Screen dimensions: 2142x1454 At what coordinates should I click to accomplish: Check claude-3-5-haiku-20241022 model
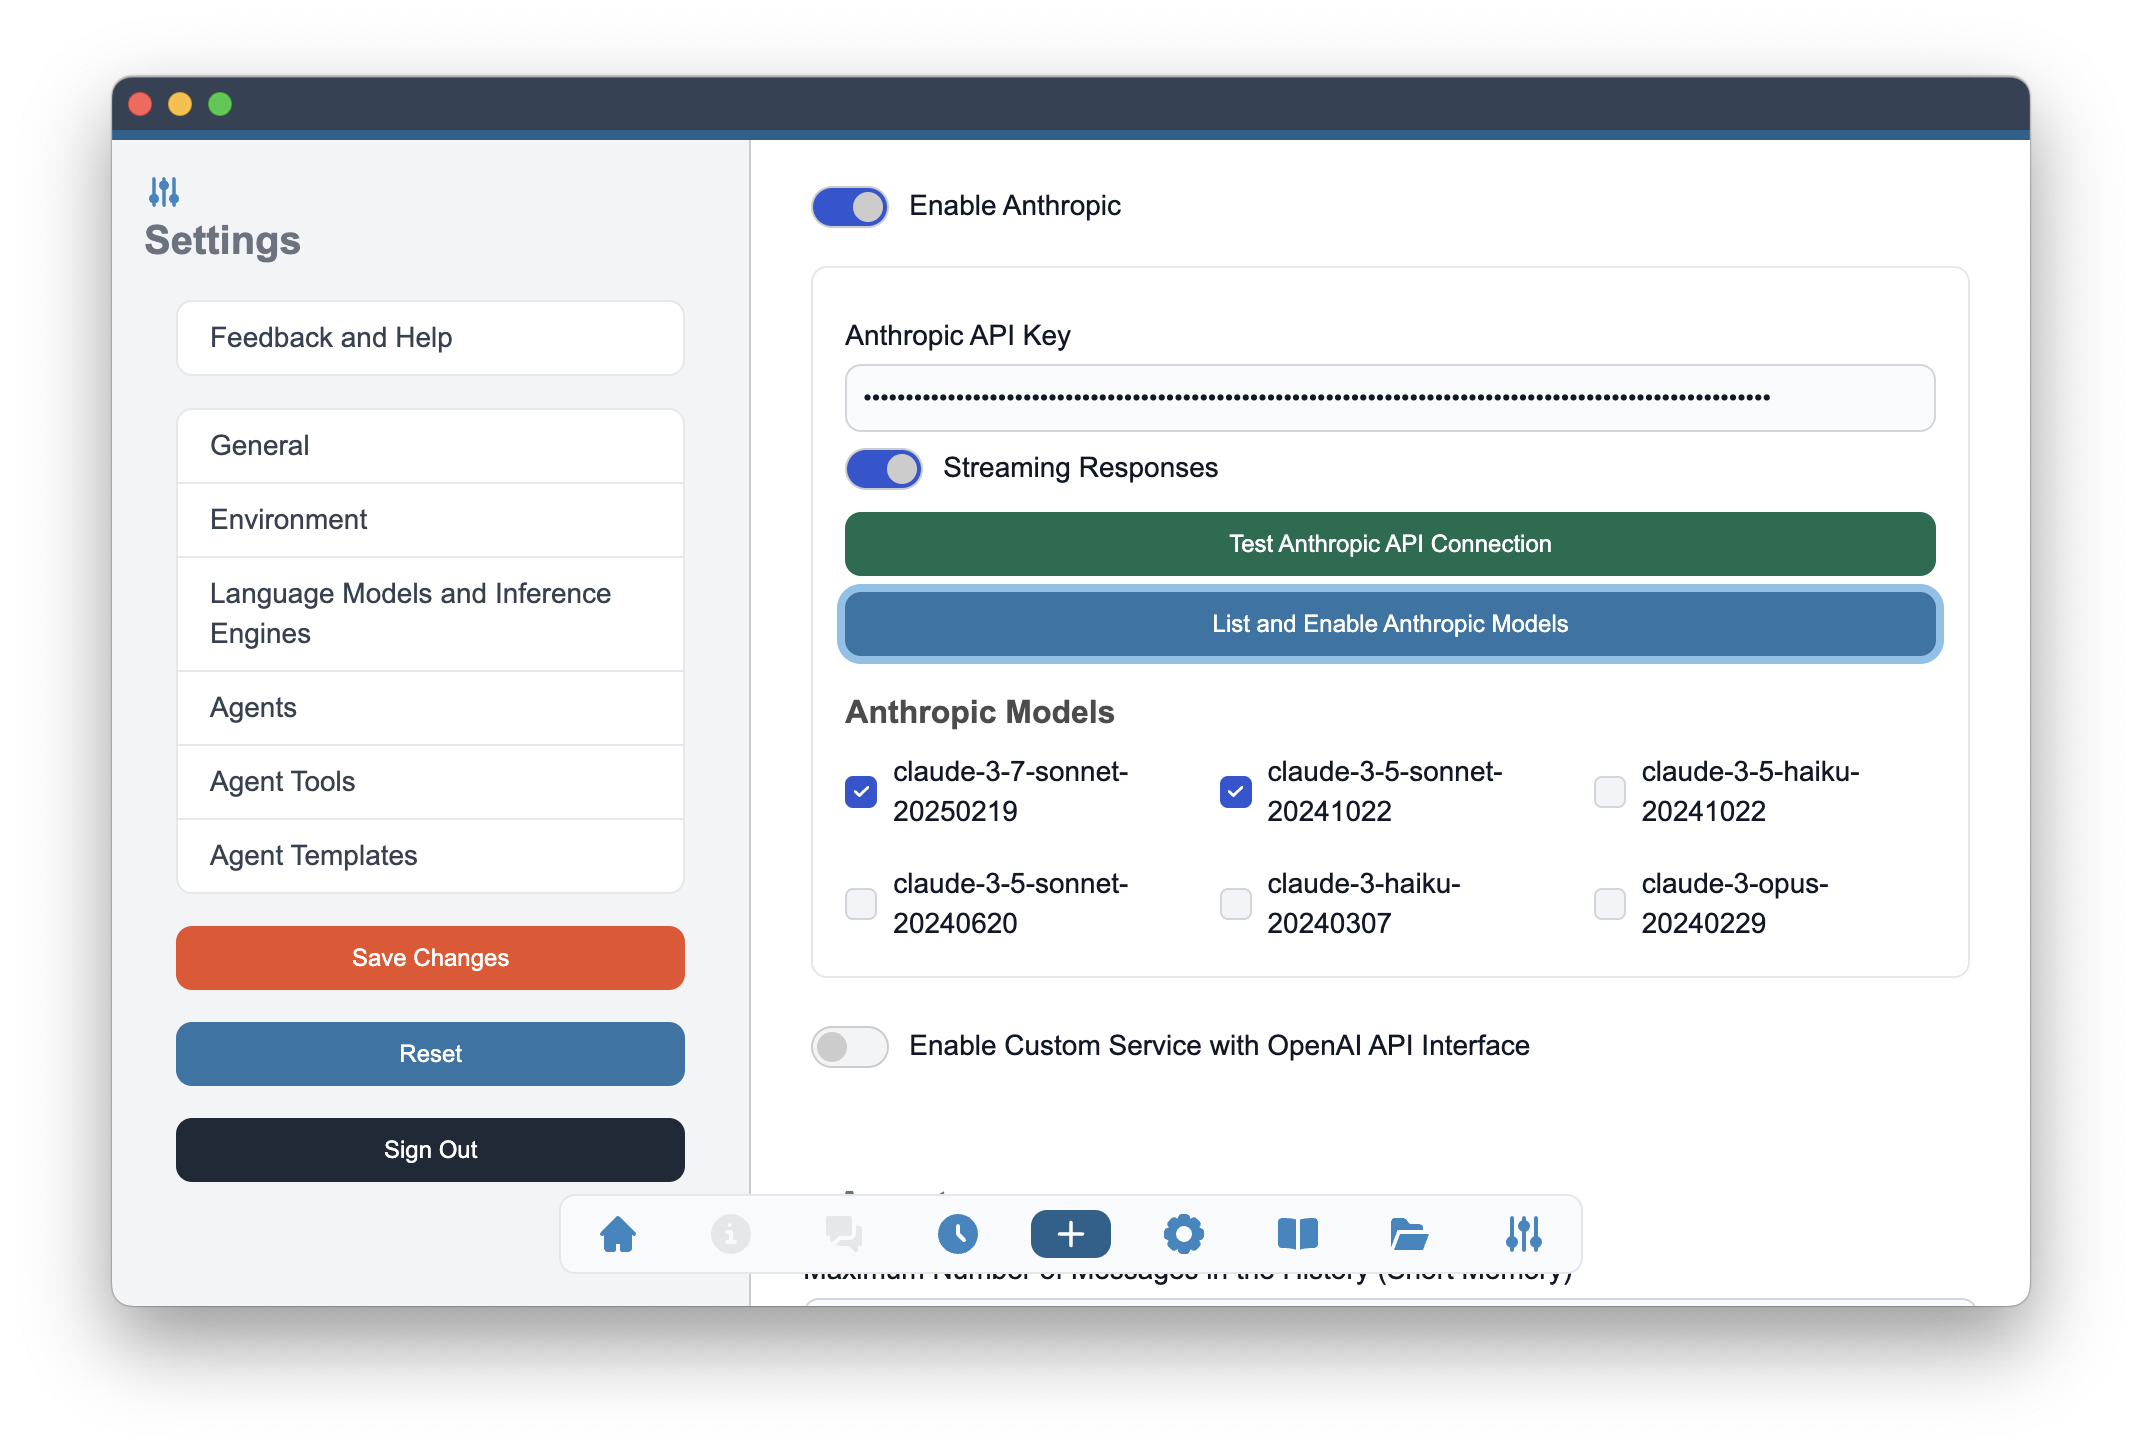[1609, 792]
